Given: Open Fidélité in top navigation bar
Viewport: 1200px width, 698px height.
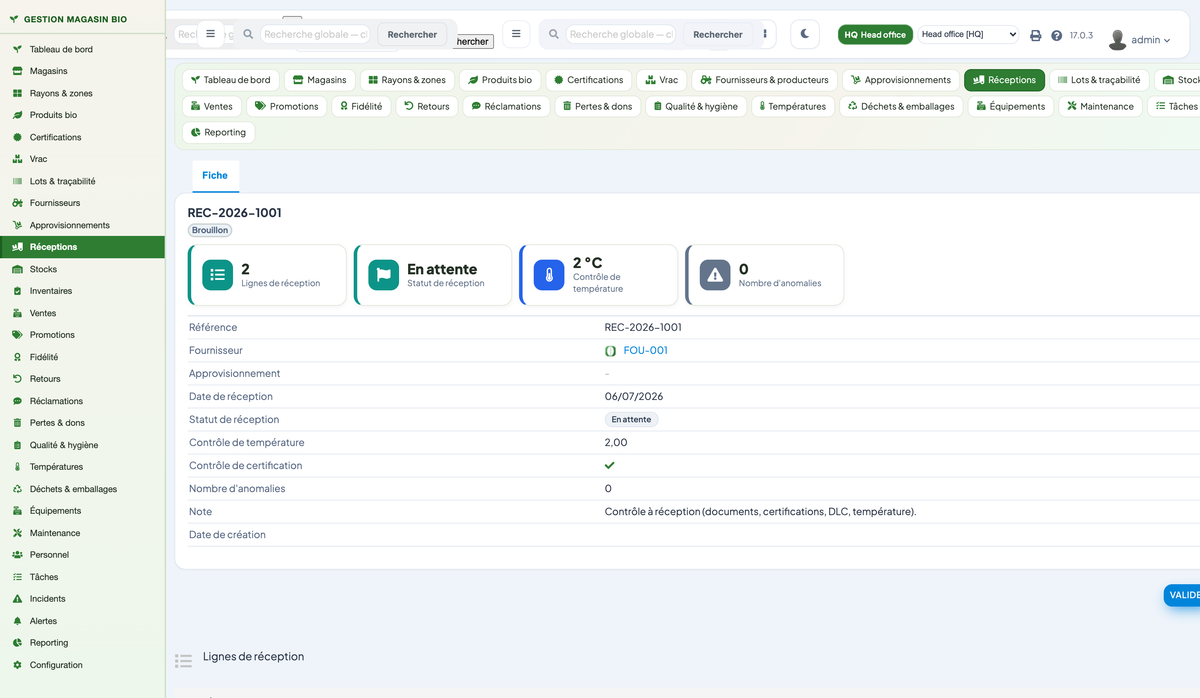Looking at the screenshot, I should tap(361, 106).
